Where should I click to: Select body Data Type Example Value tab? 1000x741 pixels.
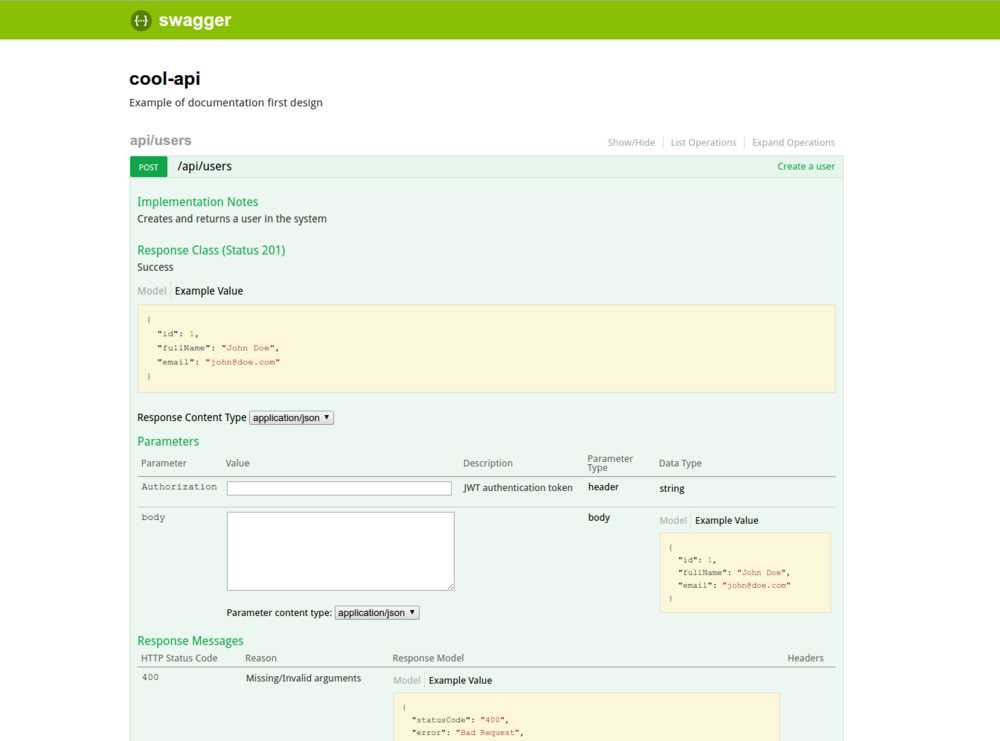[726, 520]
